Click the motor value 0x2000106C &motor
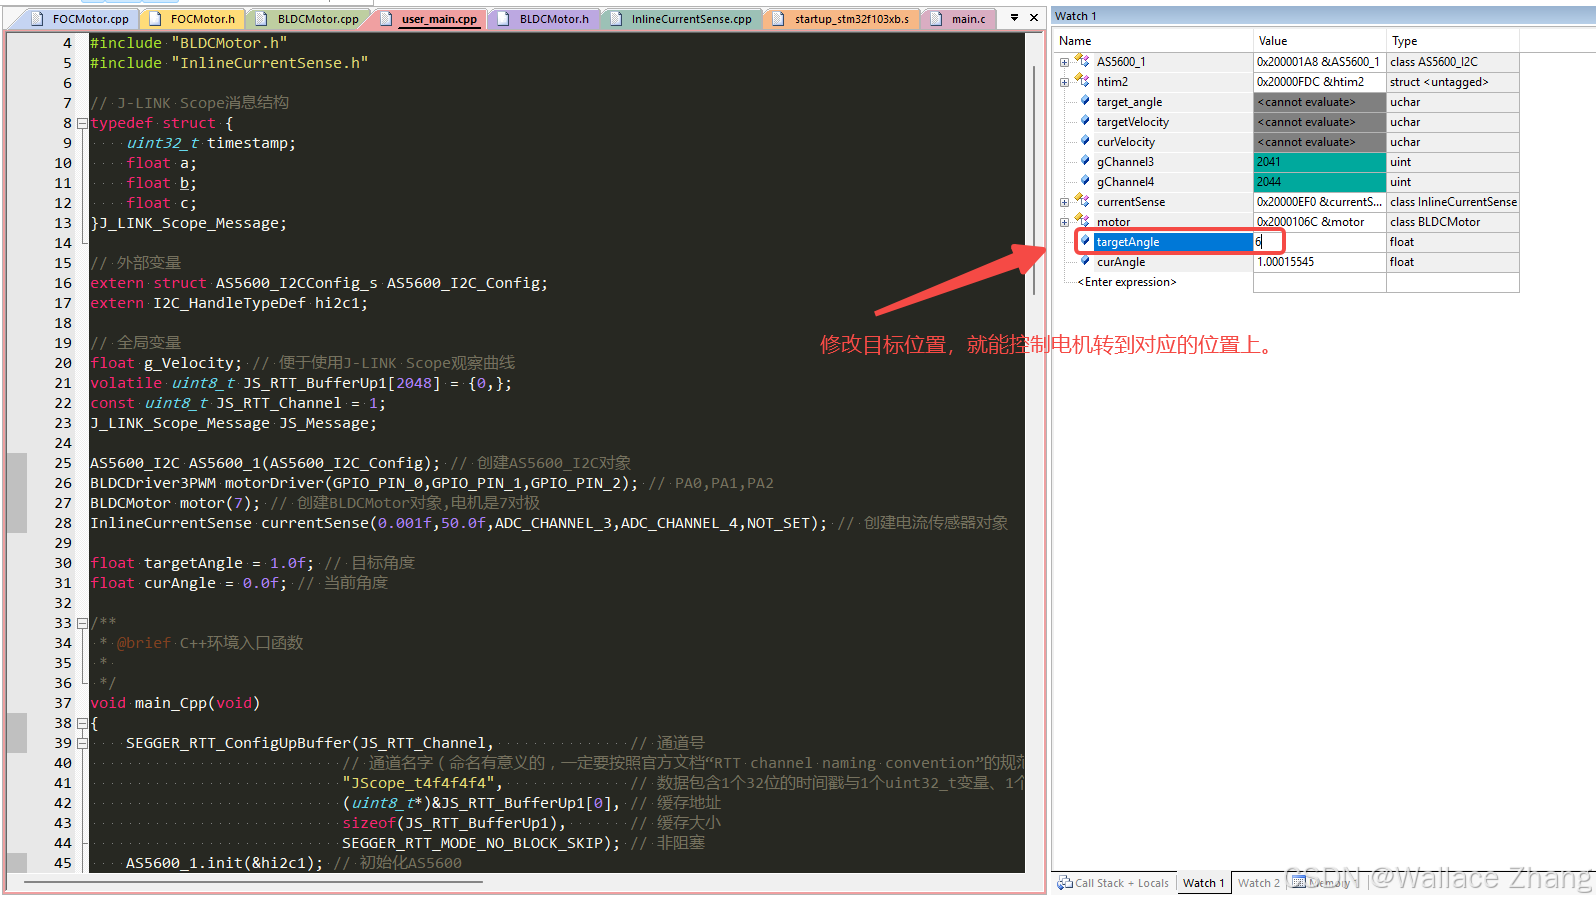 pos(1310,222)
